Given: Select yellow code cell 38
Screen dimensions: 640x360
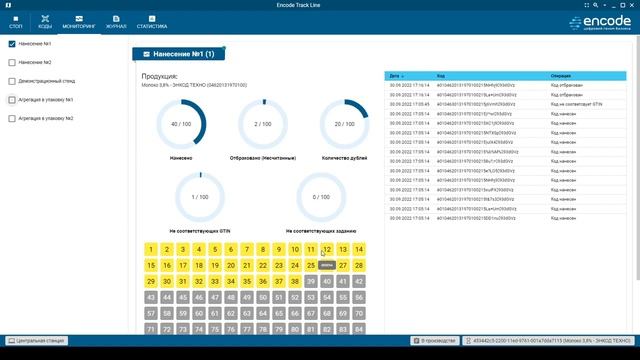Looking at the screenshot, I should click(x=295, y=281).
